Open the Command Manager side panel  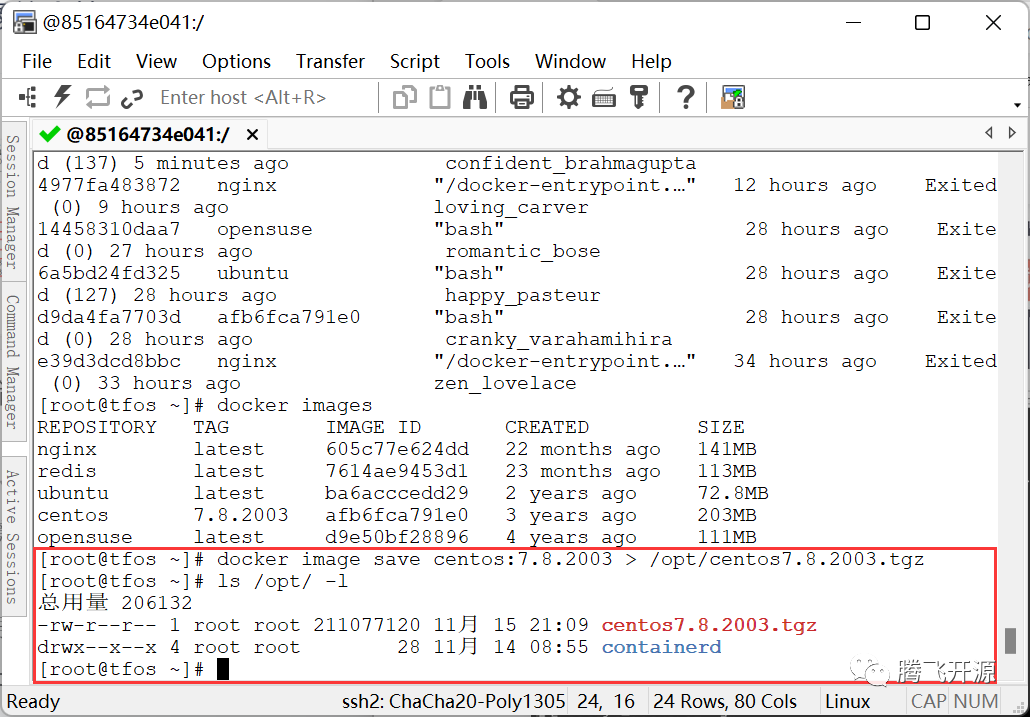click(13, 362)
